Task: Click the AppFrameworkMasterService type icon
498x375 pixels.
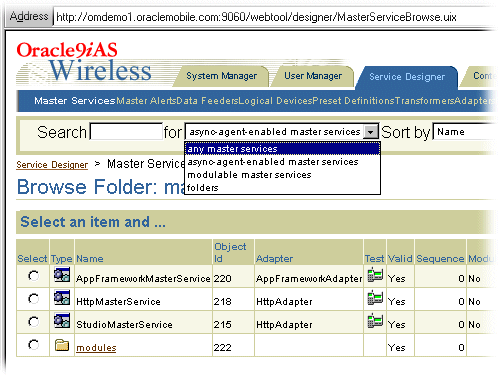Action: click(x=62, y=275)
